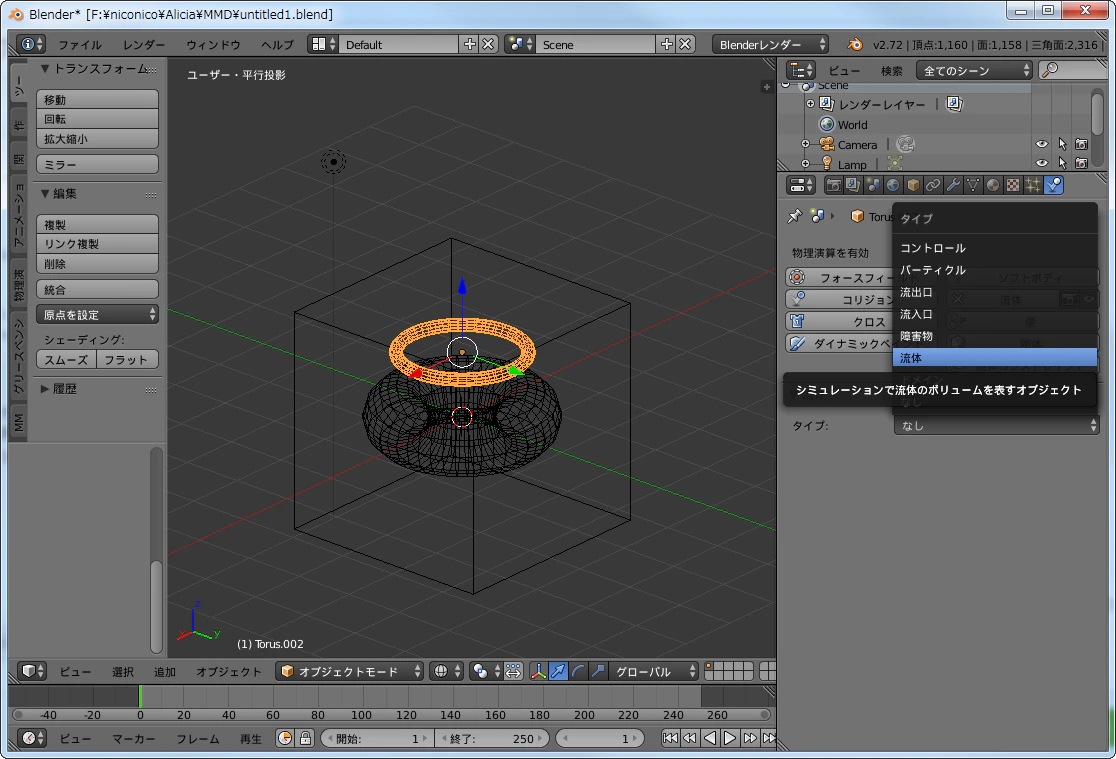Click the end frame 250 field
The image size is (1116, 759).
point(492,738)
